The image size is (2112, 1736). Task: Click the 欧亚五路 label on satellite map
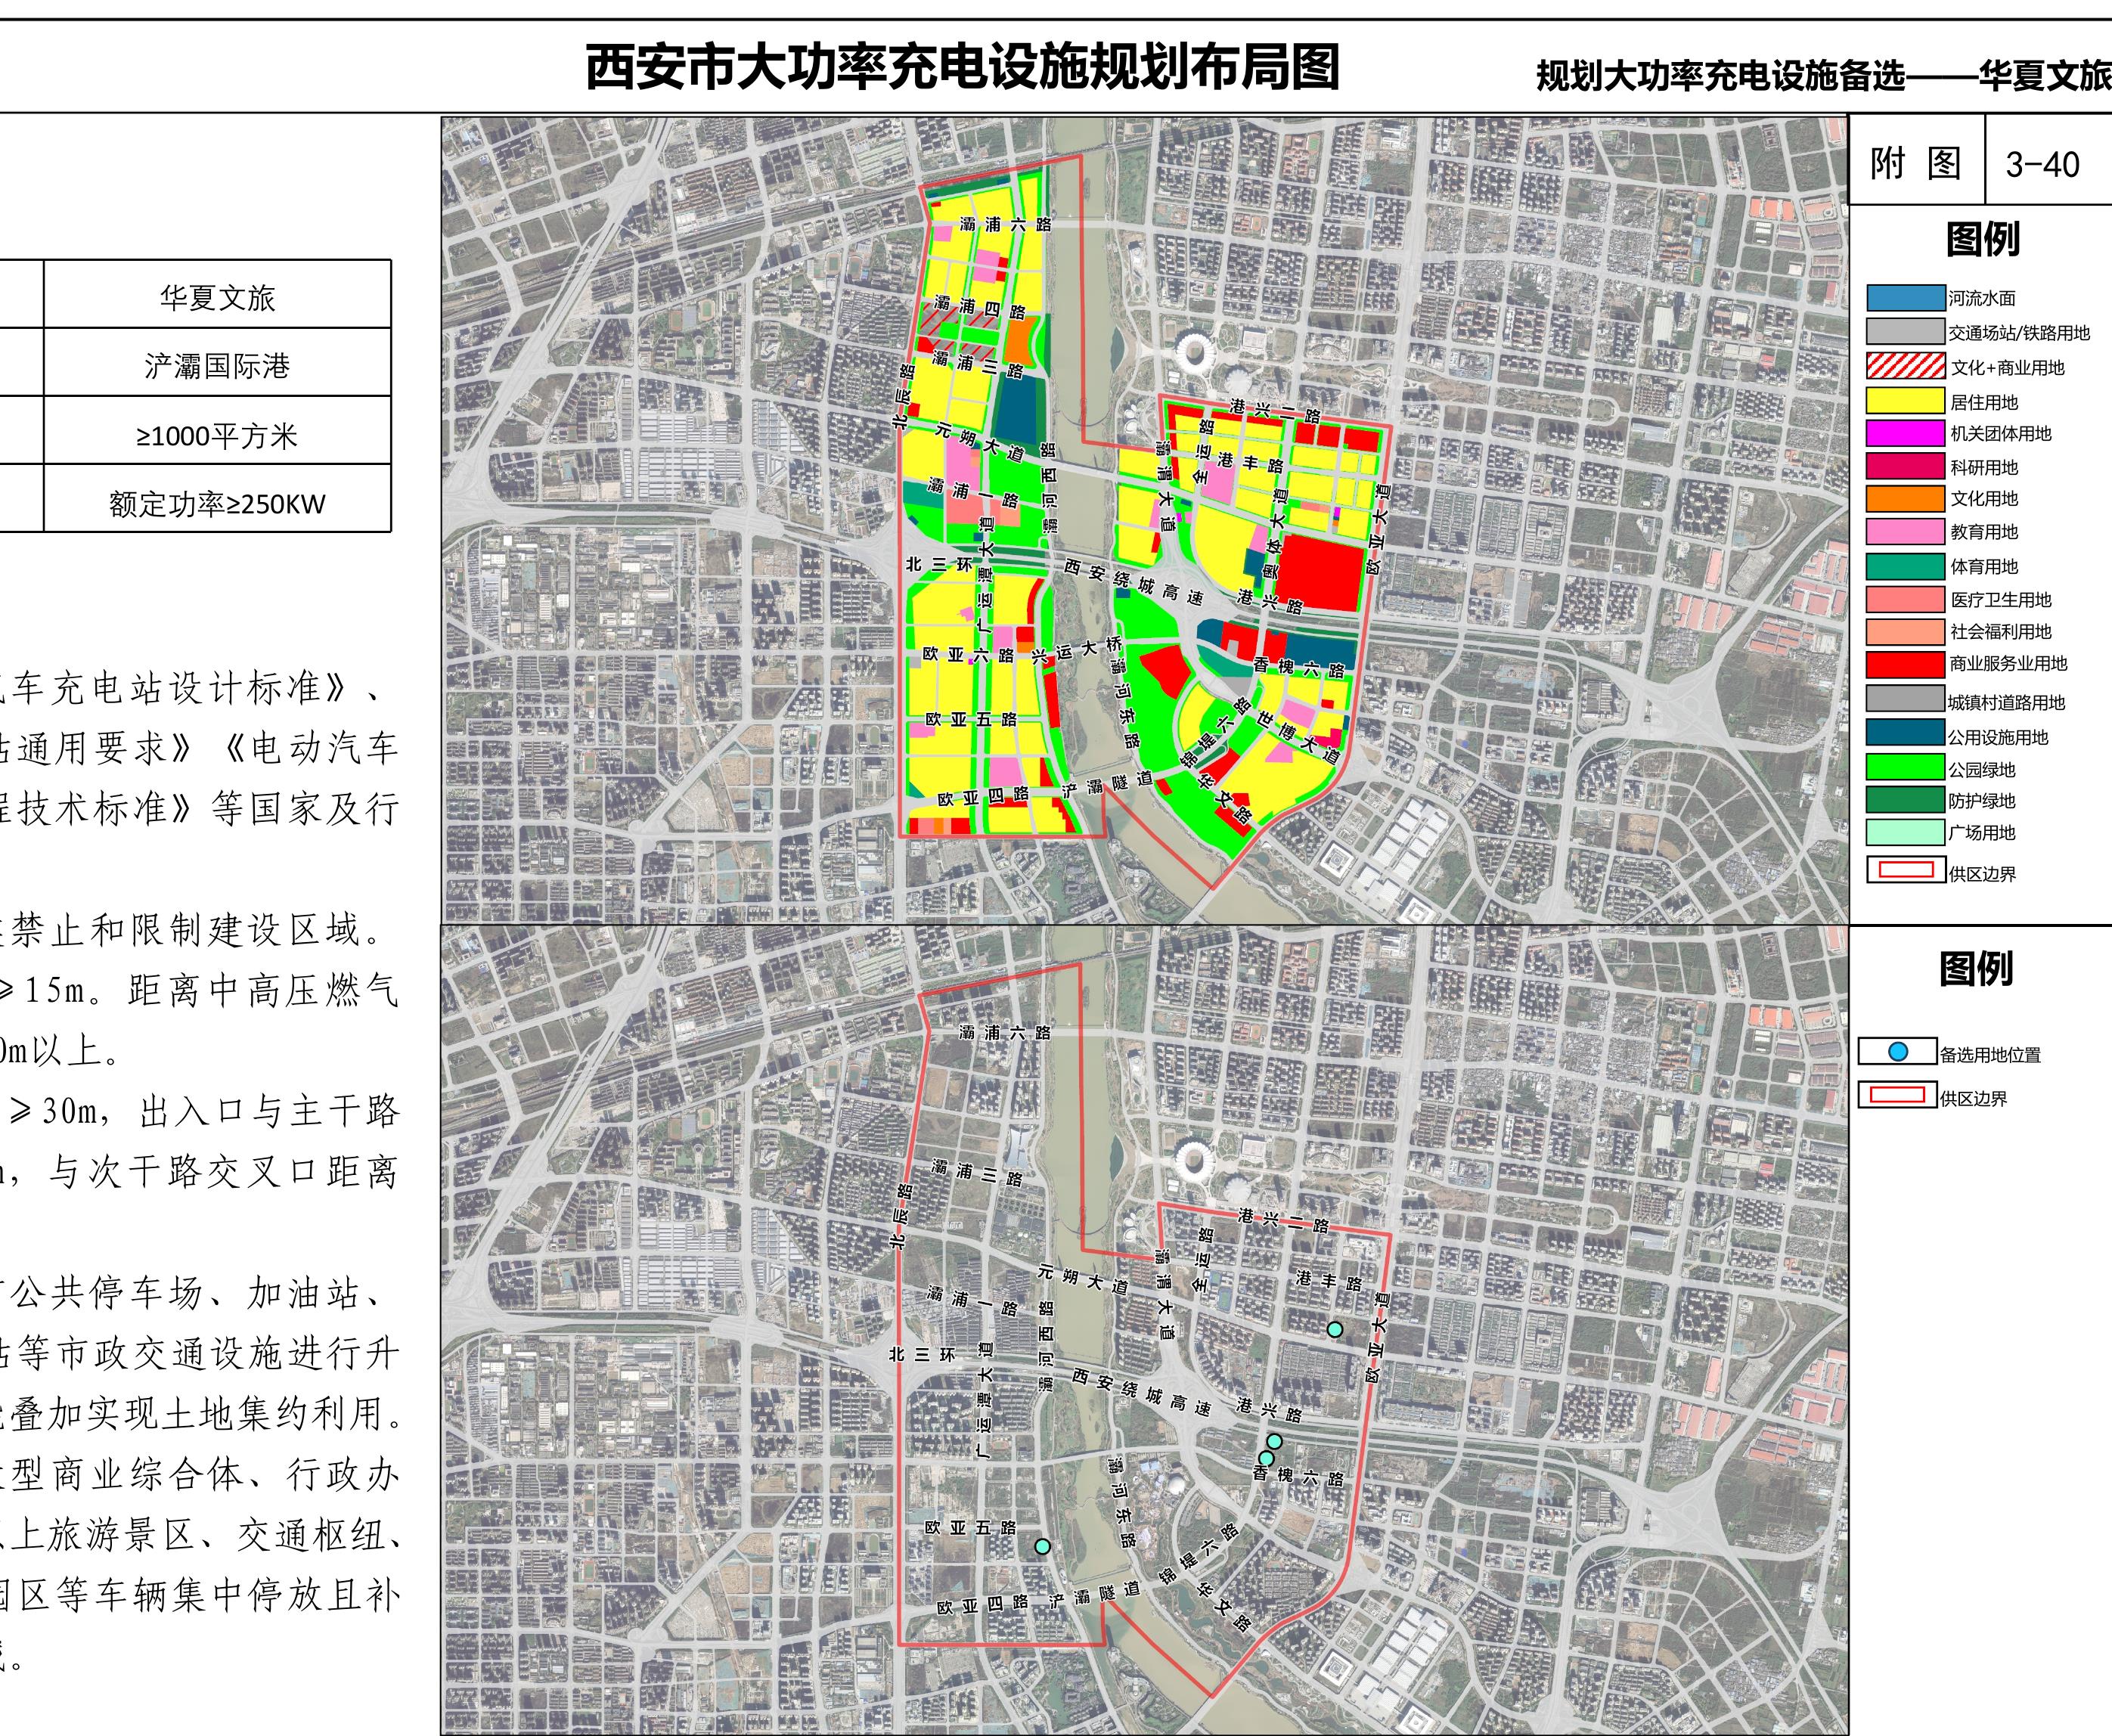970,1527
